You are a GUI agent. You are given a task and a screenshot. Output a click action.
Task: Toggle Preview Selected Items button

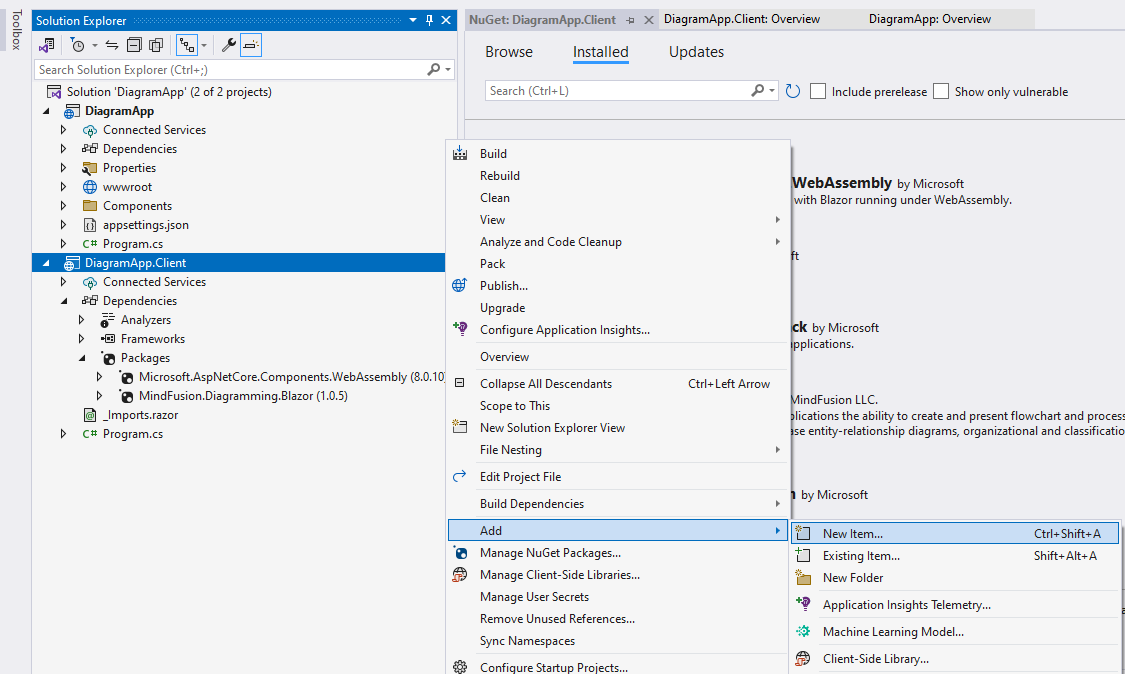click(251, 45)
